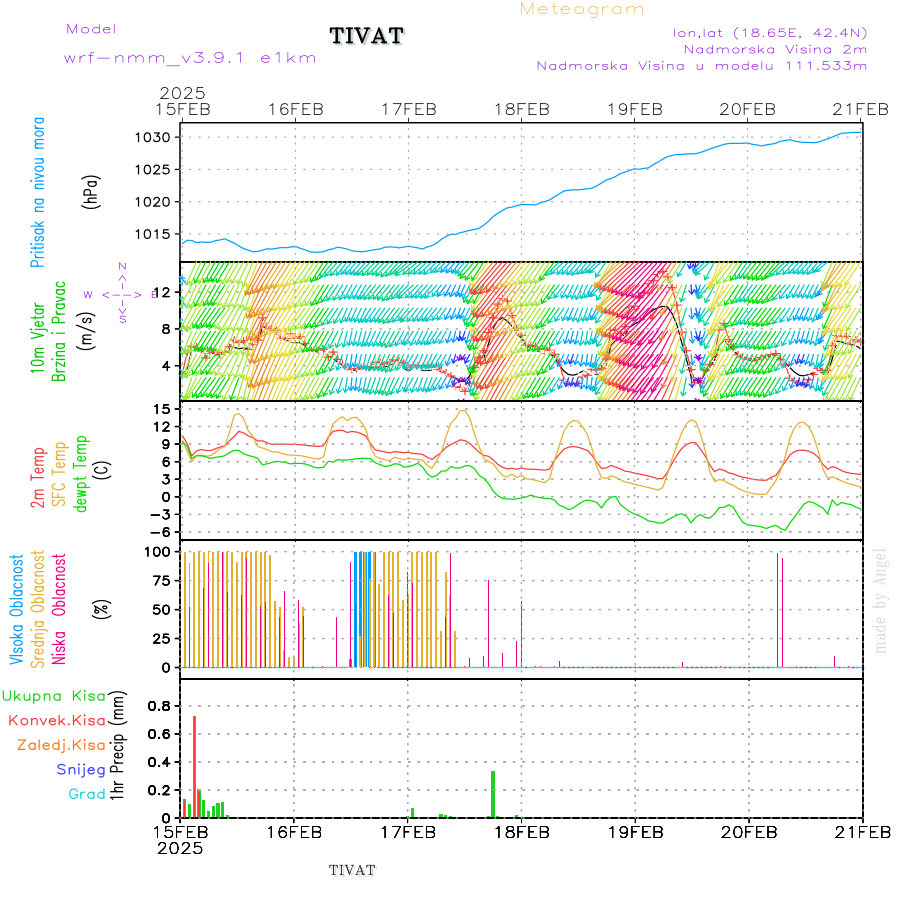Select the green "Ukupna Kisa" legend entry
900x900 pixels.
point(54,696)
